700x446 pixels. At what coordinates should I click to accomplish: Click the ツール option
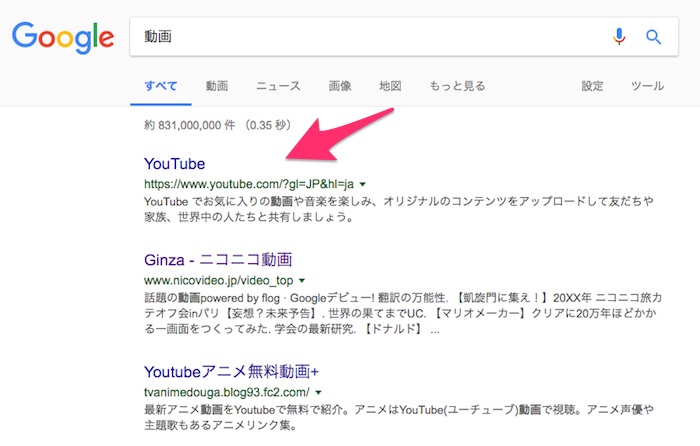(647, 86)
